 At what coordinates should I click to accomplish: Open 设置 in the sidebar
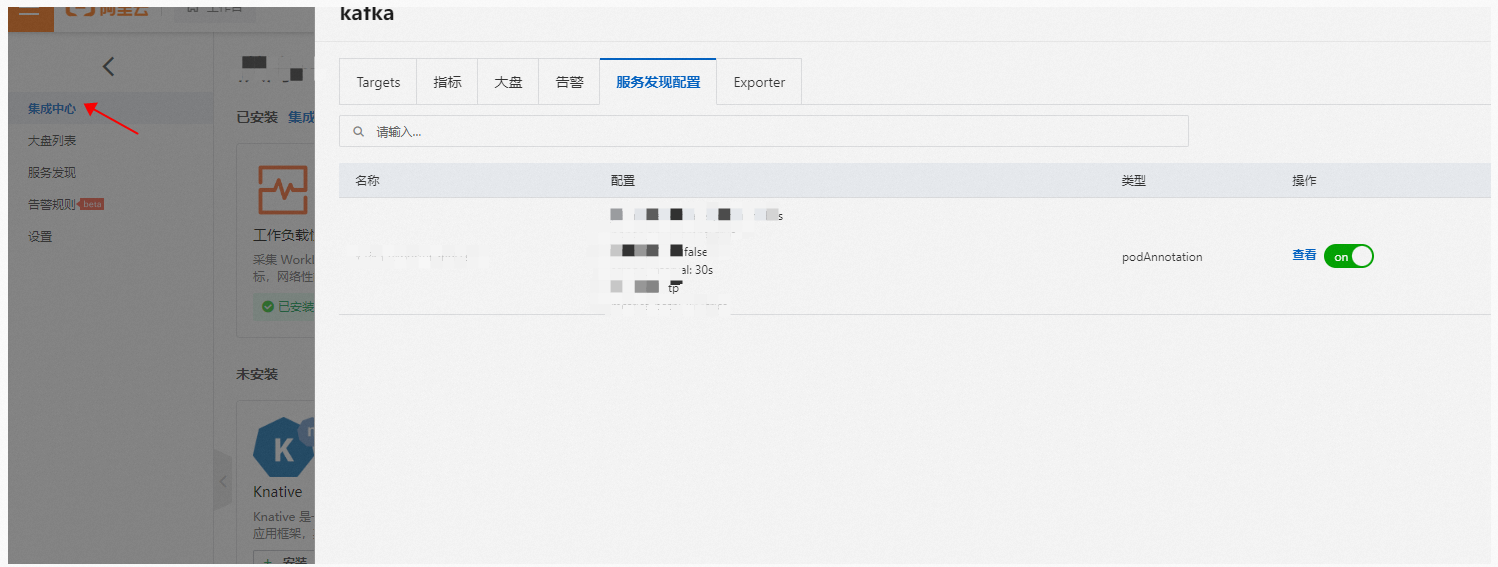tap(40, 236)
